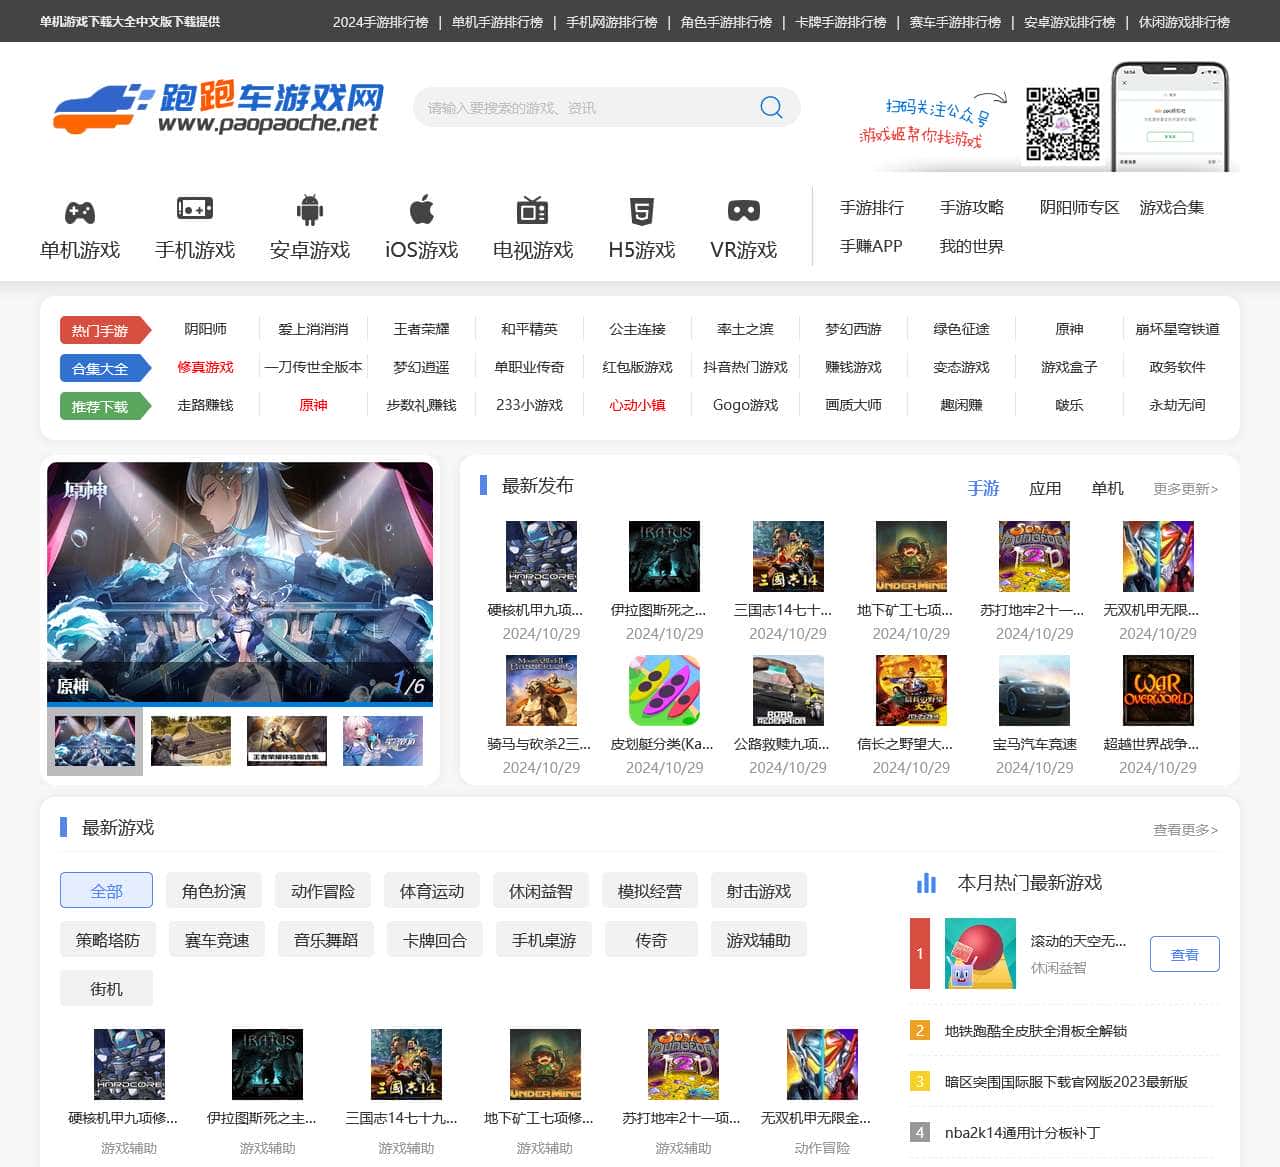Open the 我的世界 navigation link

point(972,246)
